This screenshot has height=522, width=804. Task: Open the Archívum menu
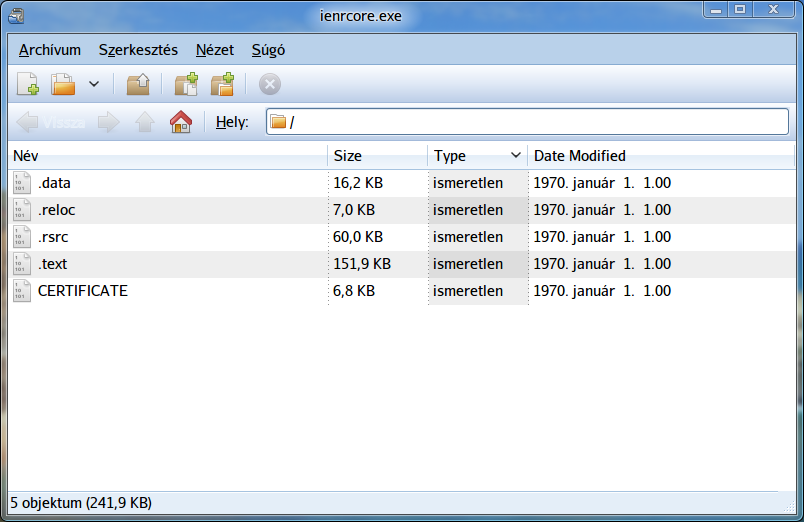pos(50,50)
